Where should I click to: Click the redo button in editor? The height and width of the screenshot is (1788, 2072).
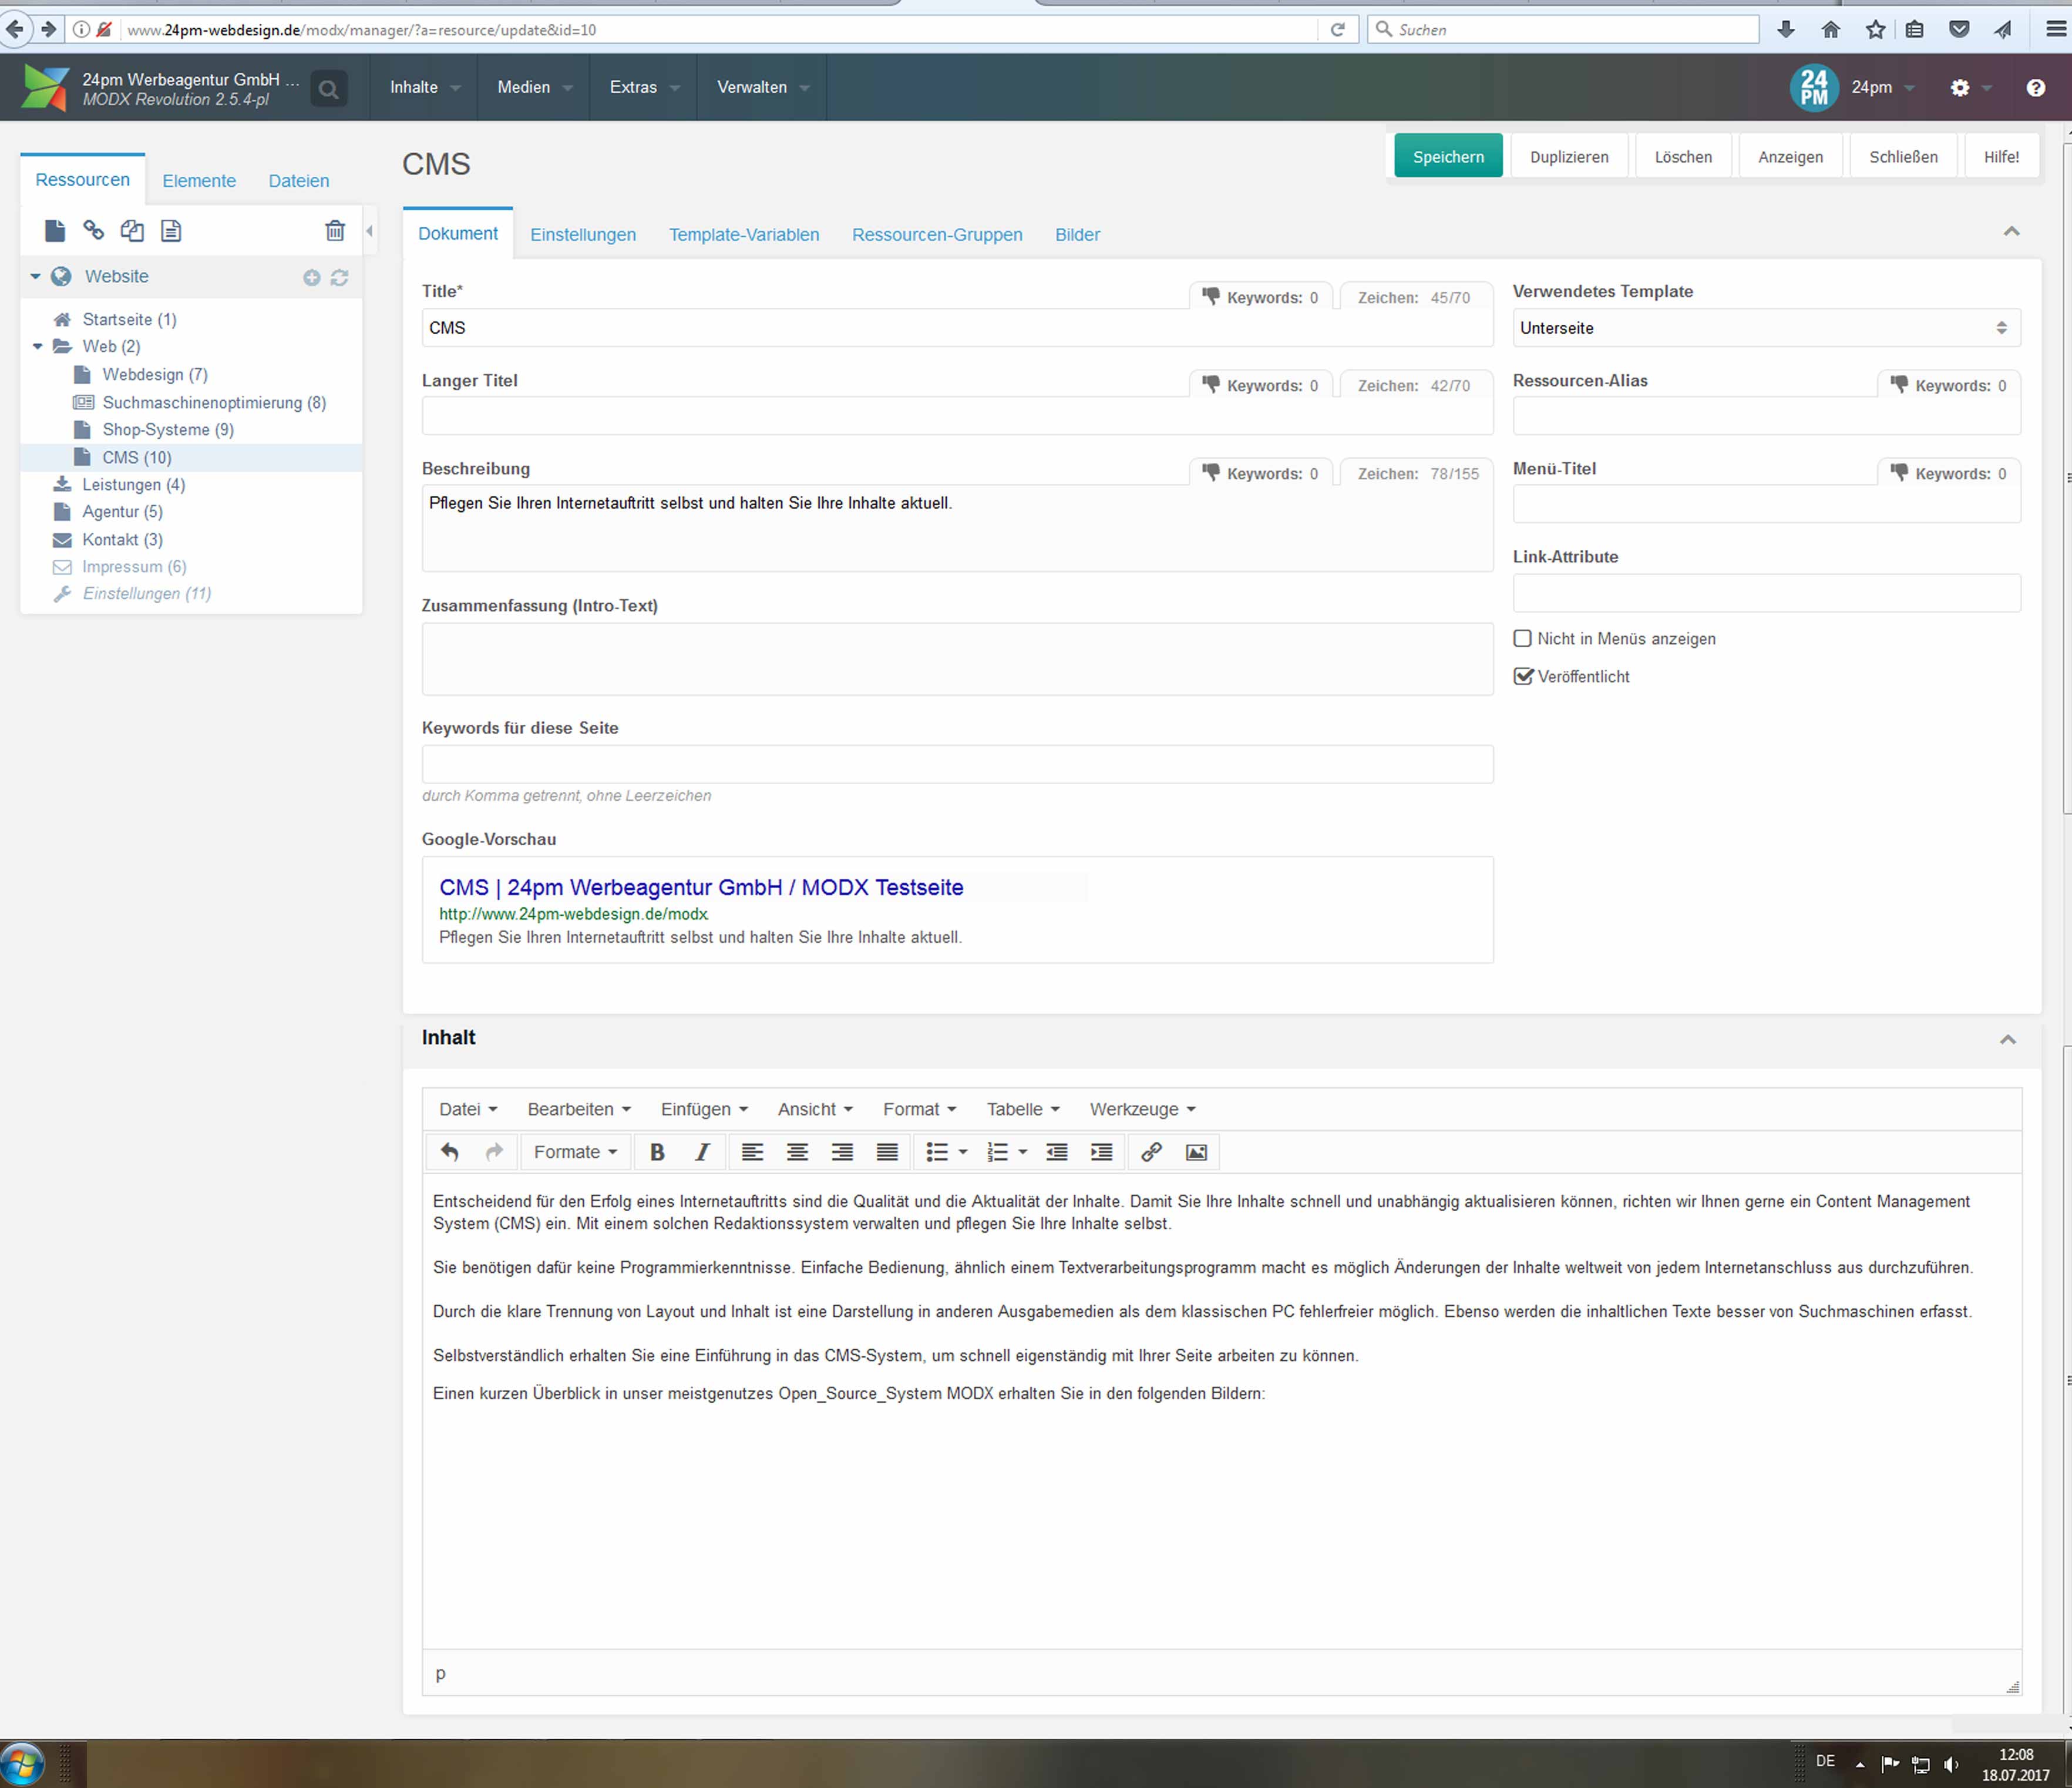point(494,1152)
